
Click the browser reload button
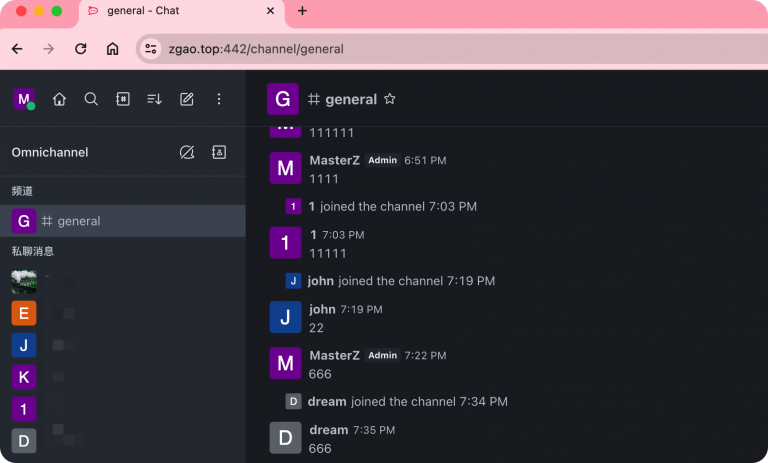coord(81,48)
